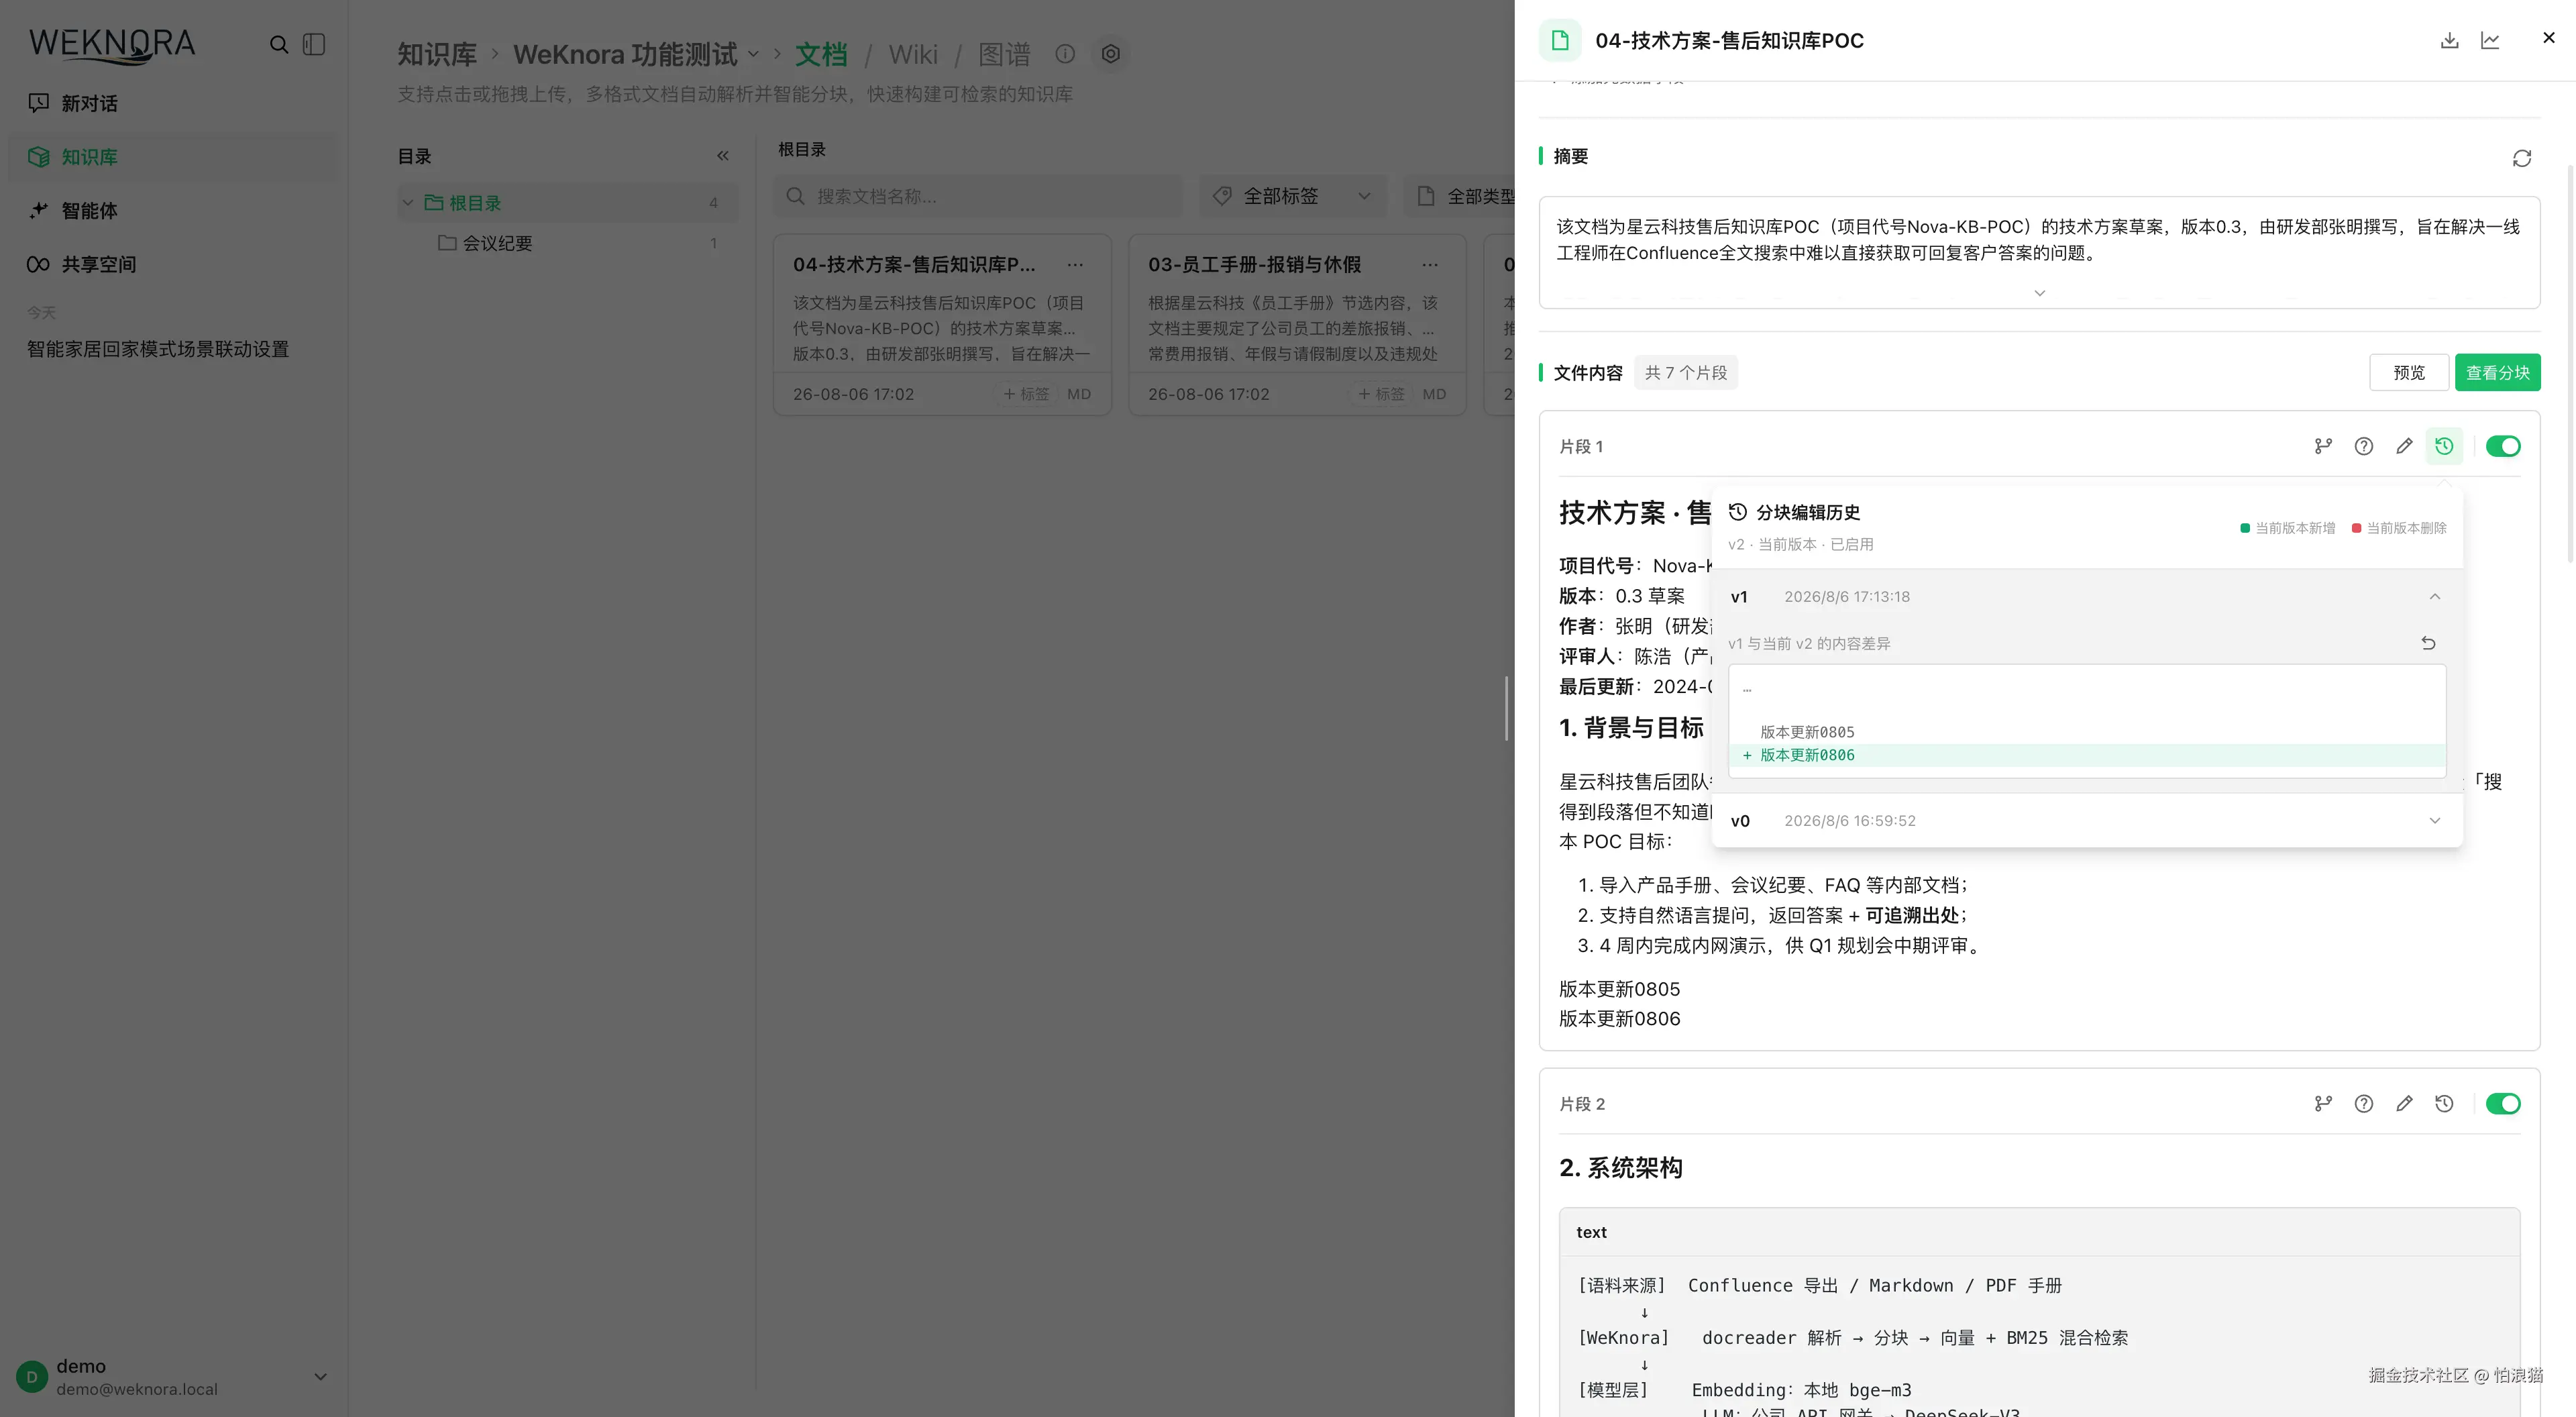Expand the demo account menu

[320, 1377]
